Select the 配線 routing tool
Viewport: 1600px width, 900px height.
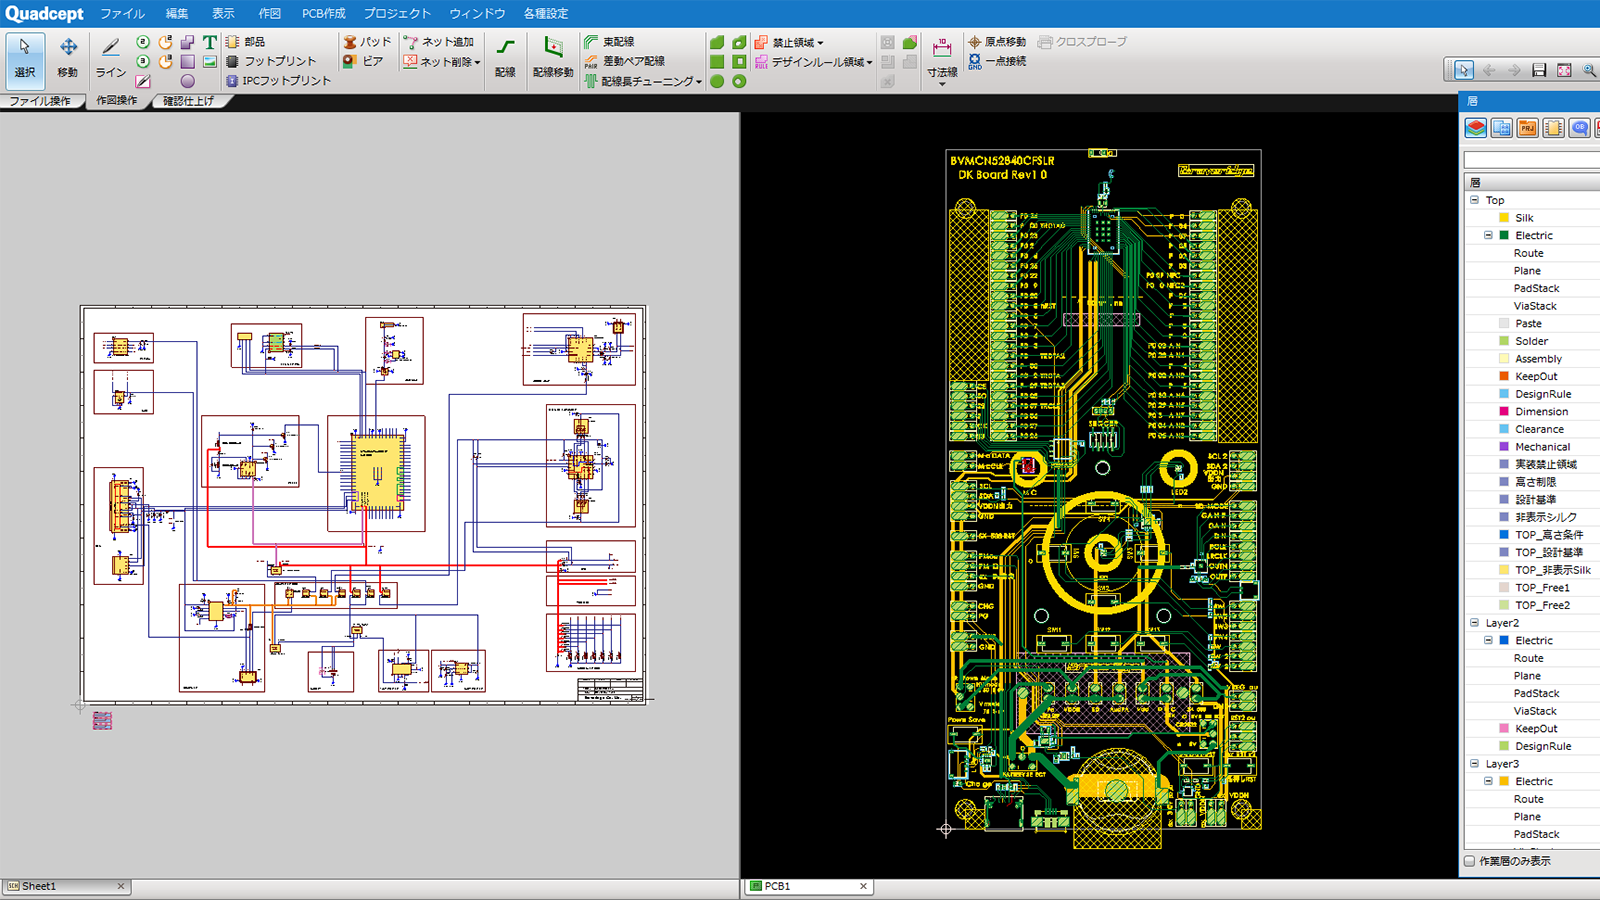click(x=505, y=57)
